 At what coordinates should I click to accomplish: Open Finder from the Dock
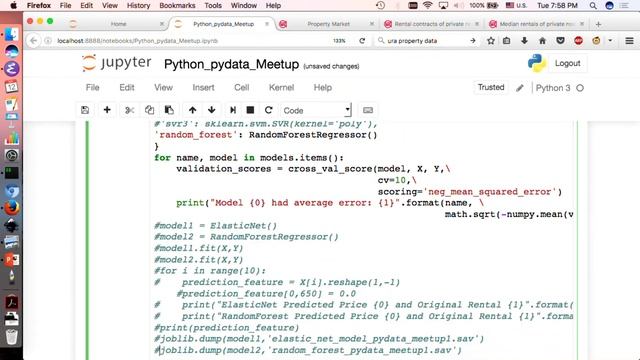tap(11, 34)
